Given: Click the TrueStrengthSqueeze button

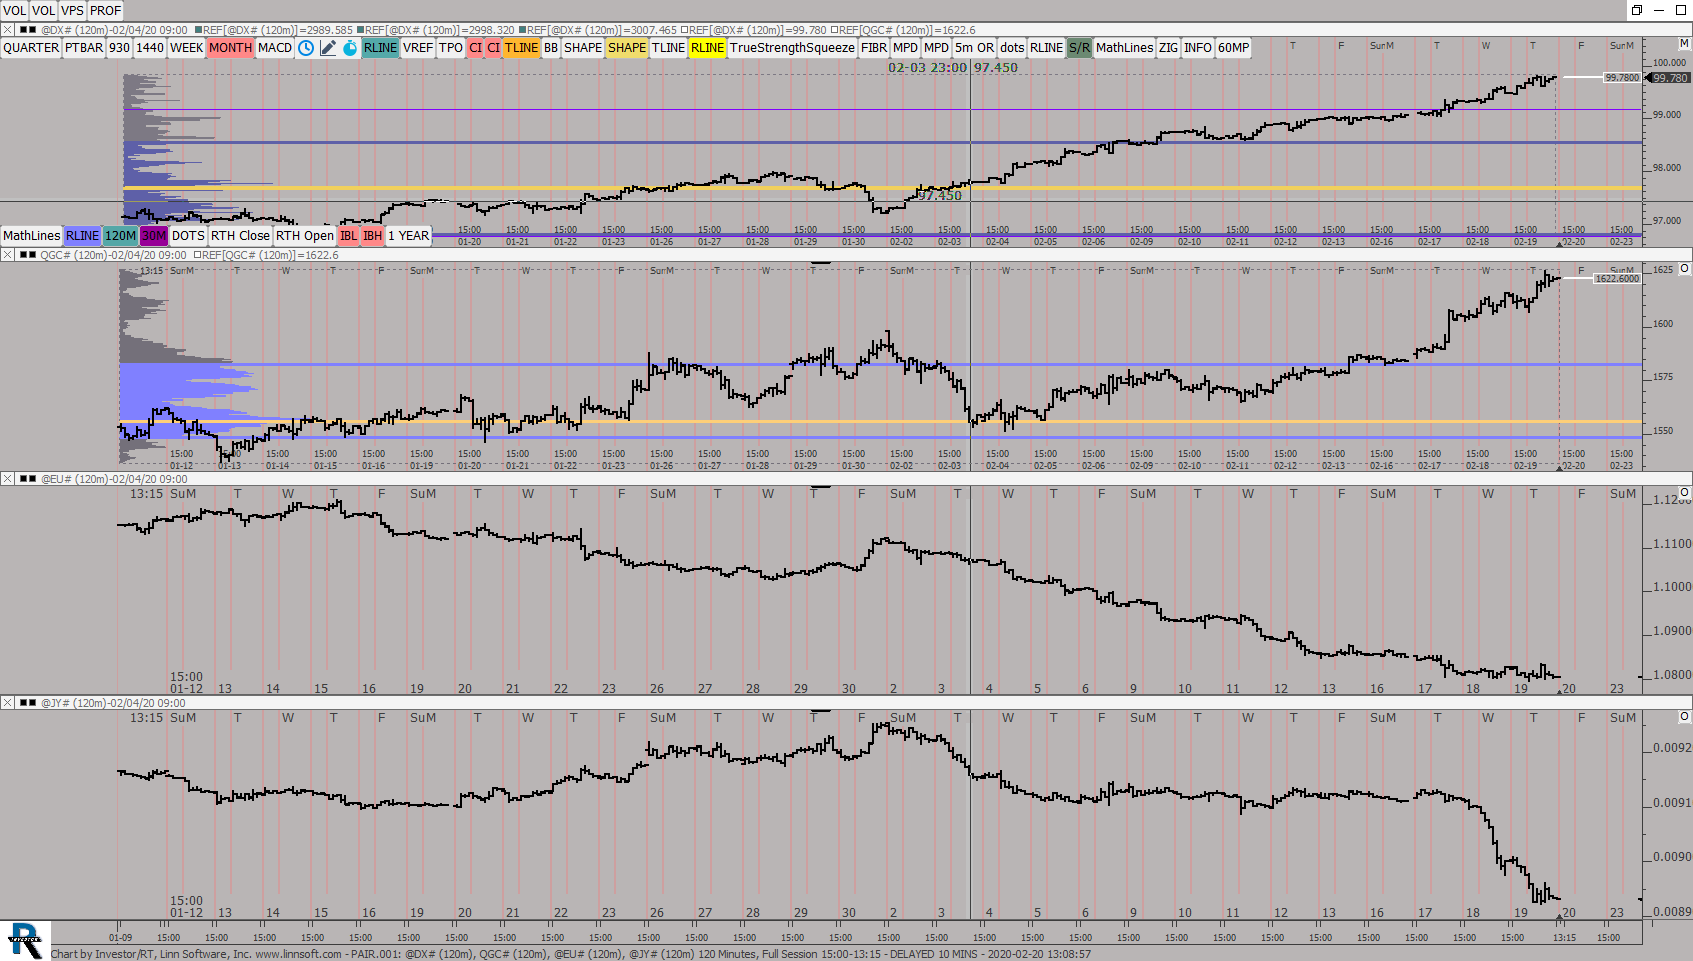Looking at the screenshot, I should [792, 48].
